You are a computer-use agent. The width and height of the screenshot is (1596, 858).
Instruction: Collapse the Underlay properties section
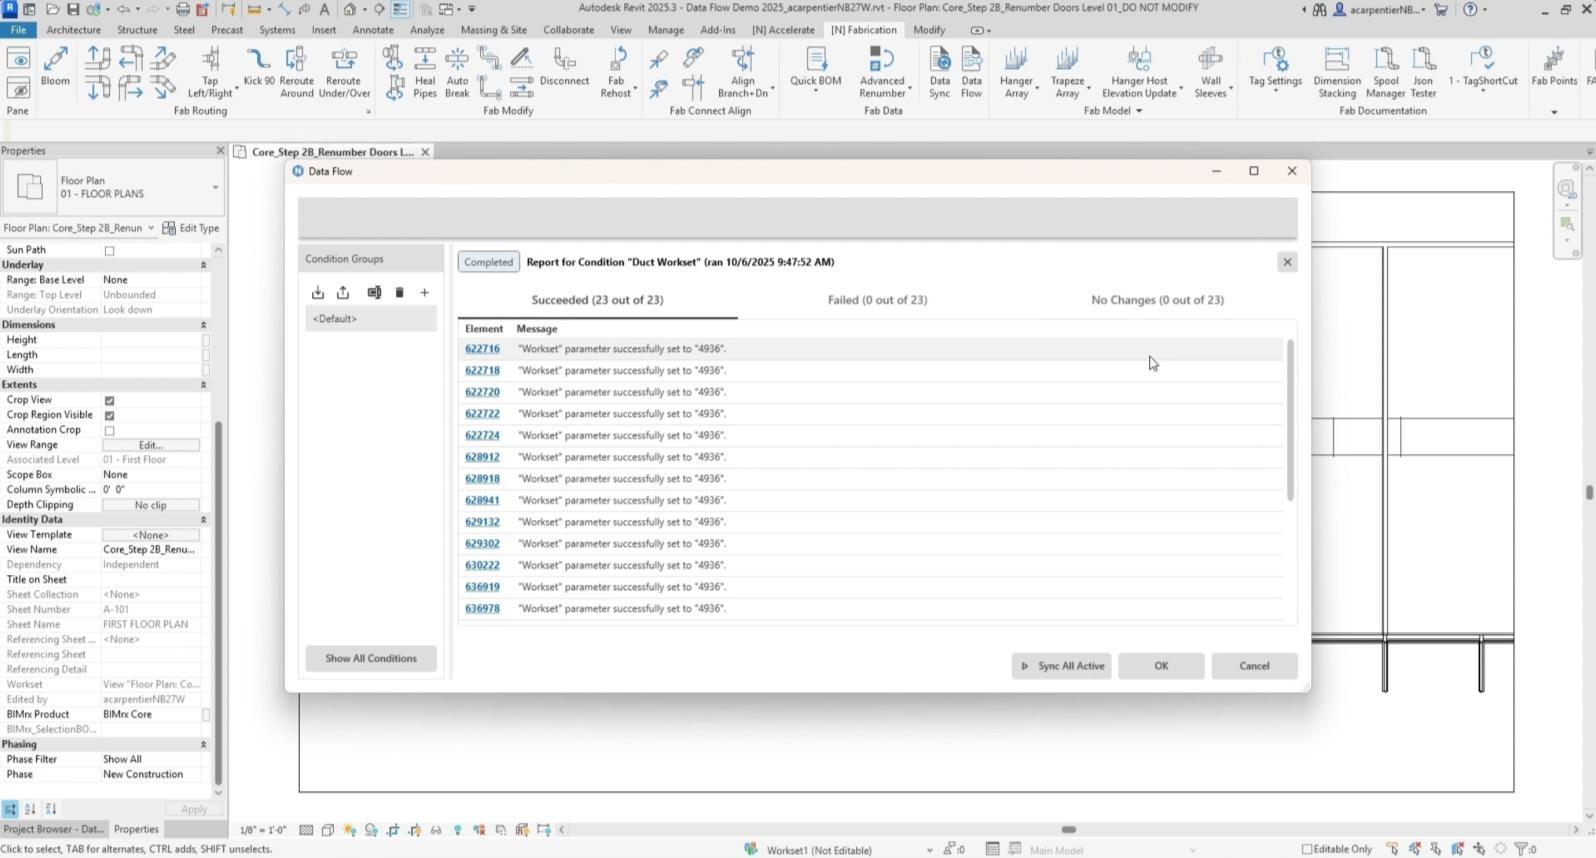click(x=203, y=265)
